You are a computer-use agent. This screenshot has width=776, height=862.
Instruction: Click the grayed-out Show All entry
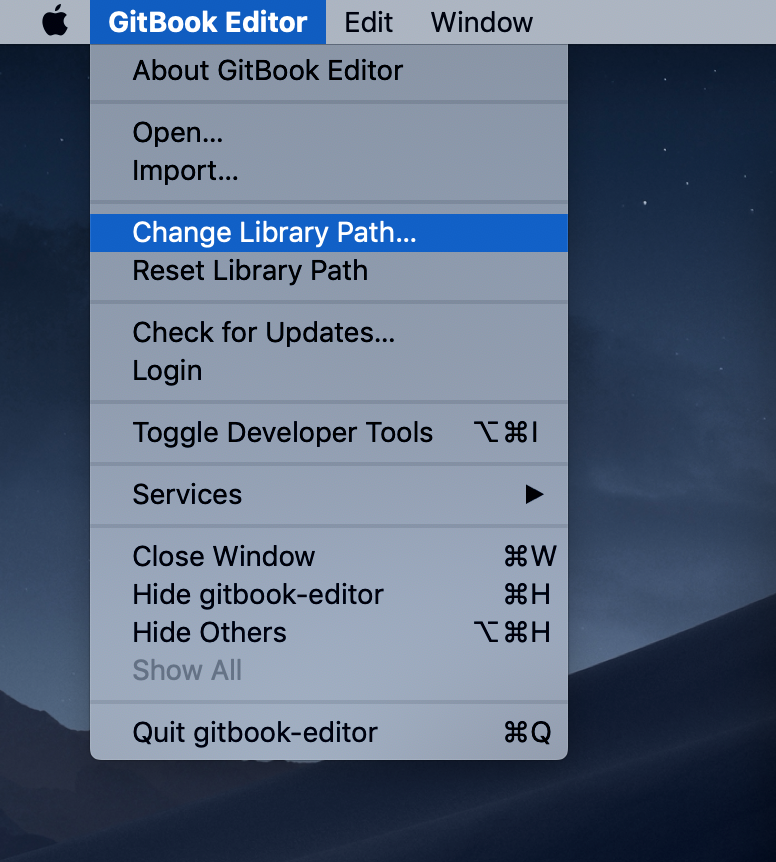(187, 670)
